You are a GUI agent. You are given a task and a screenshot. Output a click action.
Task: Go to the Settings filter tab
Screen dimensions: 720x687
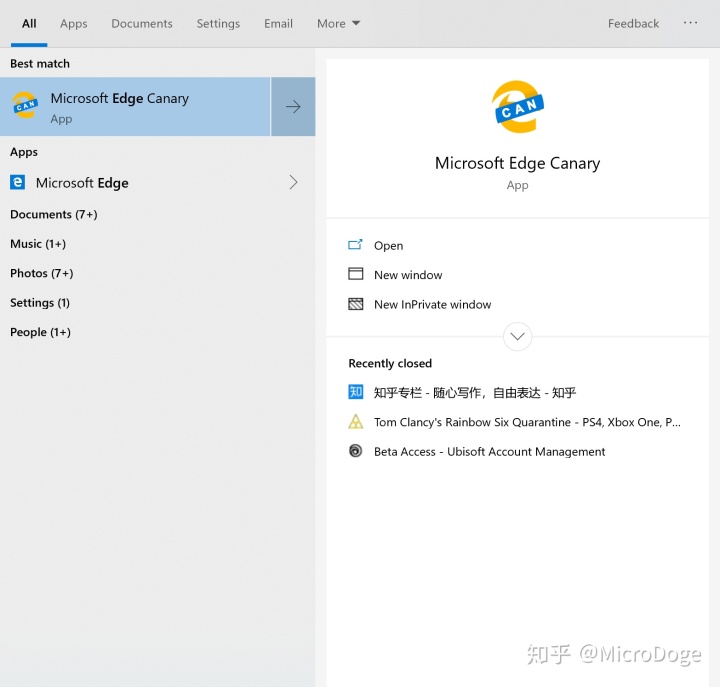pos(218,23)
